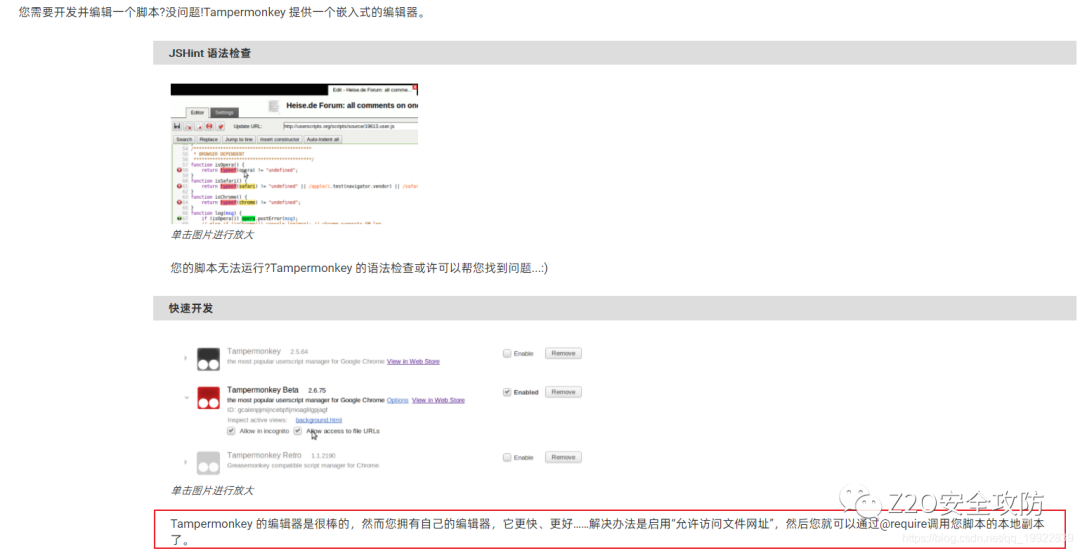Screen dimensions: 1080x551
Task: Click the script document icon beside Heise.de Forum title
Action: point(274,106)
